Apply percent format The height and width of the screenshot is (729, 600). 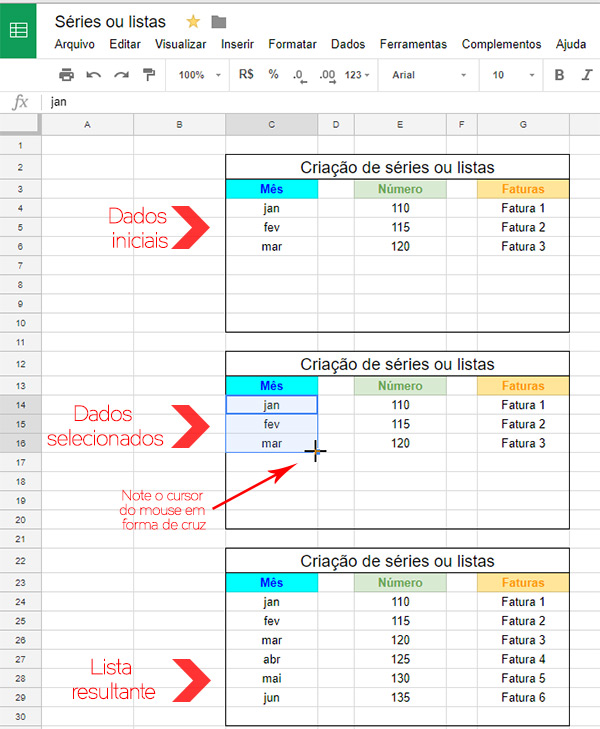tap(273, 74)
